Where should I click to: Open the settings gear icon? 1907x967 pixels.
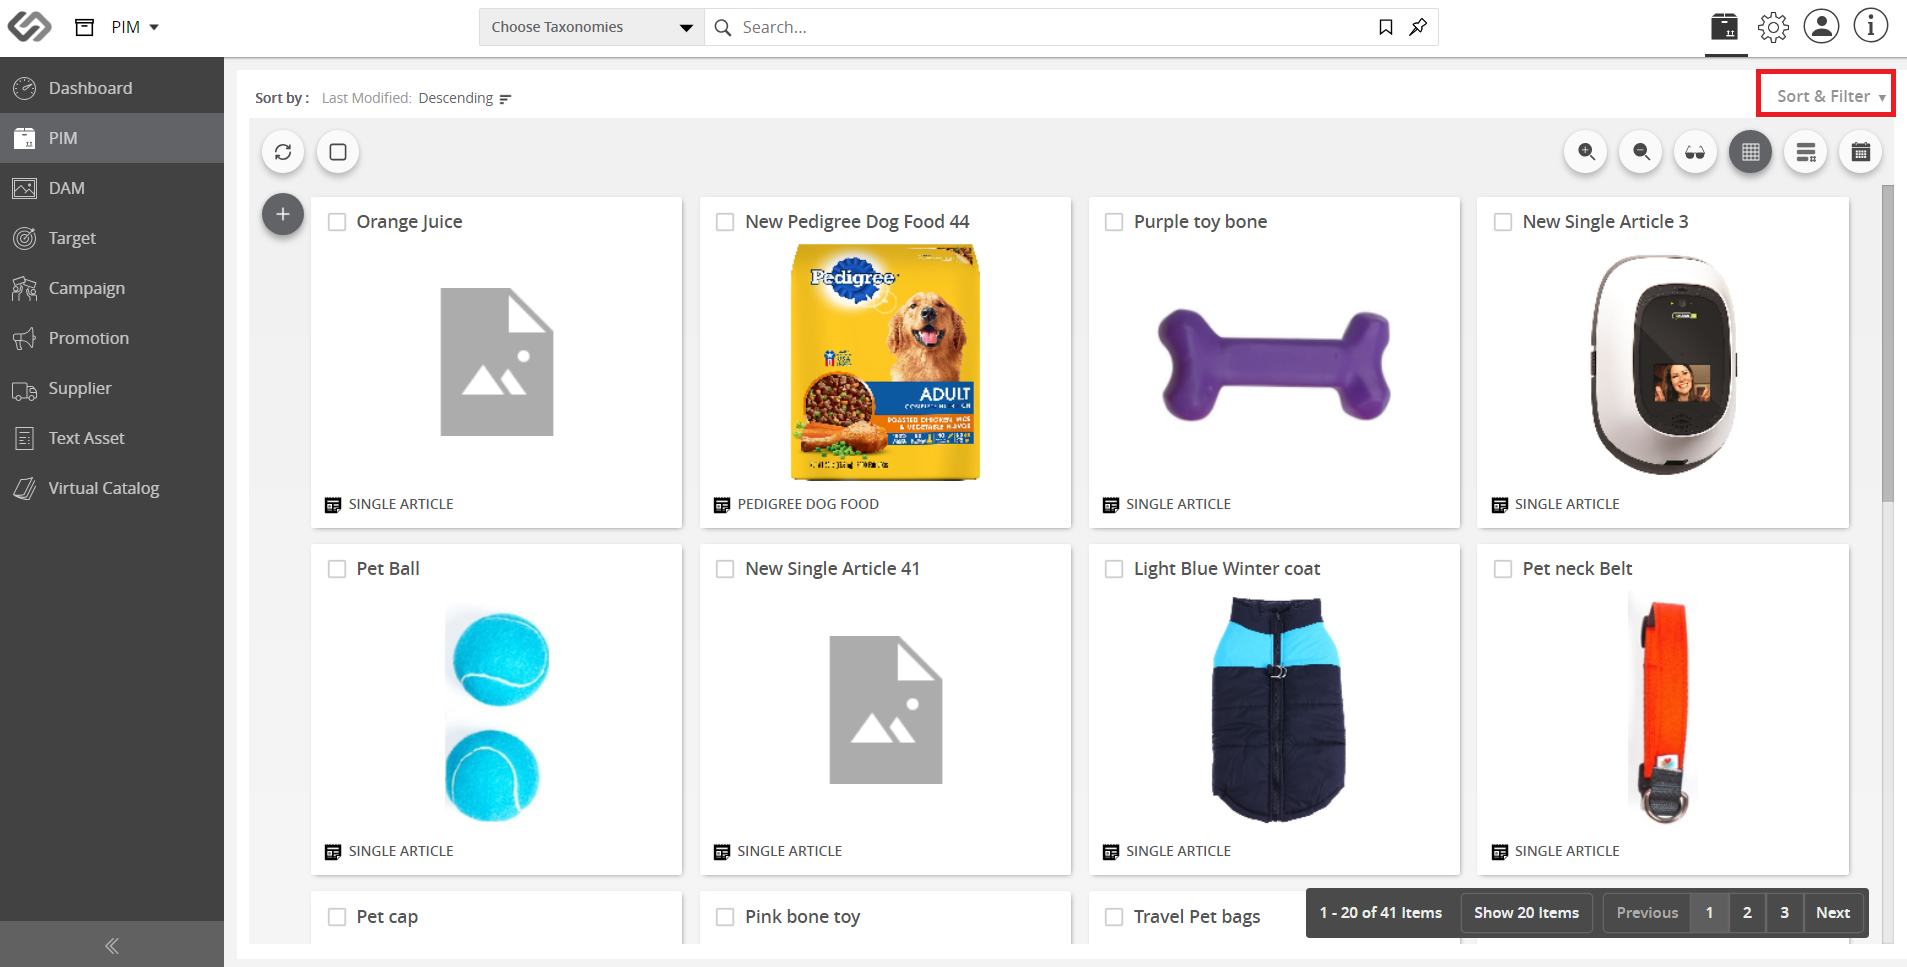1773,27
